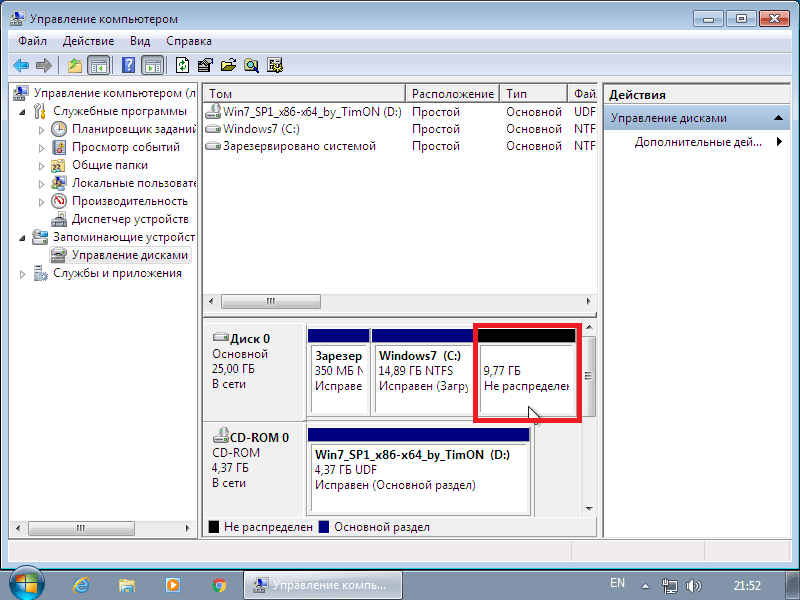Show hidden tray icons arrow
Image resolution: width=800 pixels, height=600 pixels.
[x=645, y=586]
